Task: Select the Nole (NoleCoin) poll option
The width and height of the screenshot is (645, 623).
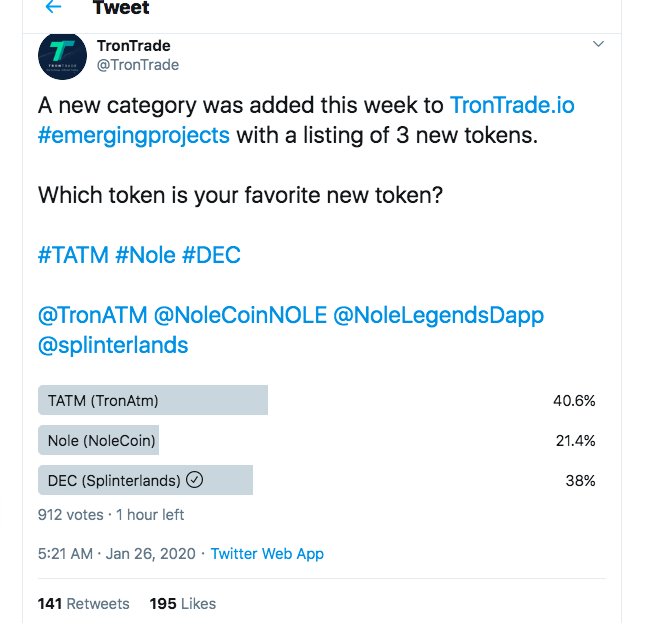Action: (98, 440)
